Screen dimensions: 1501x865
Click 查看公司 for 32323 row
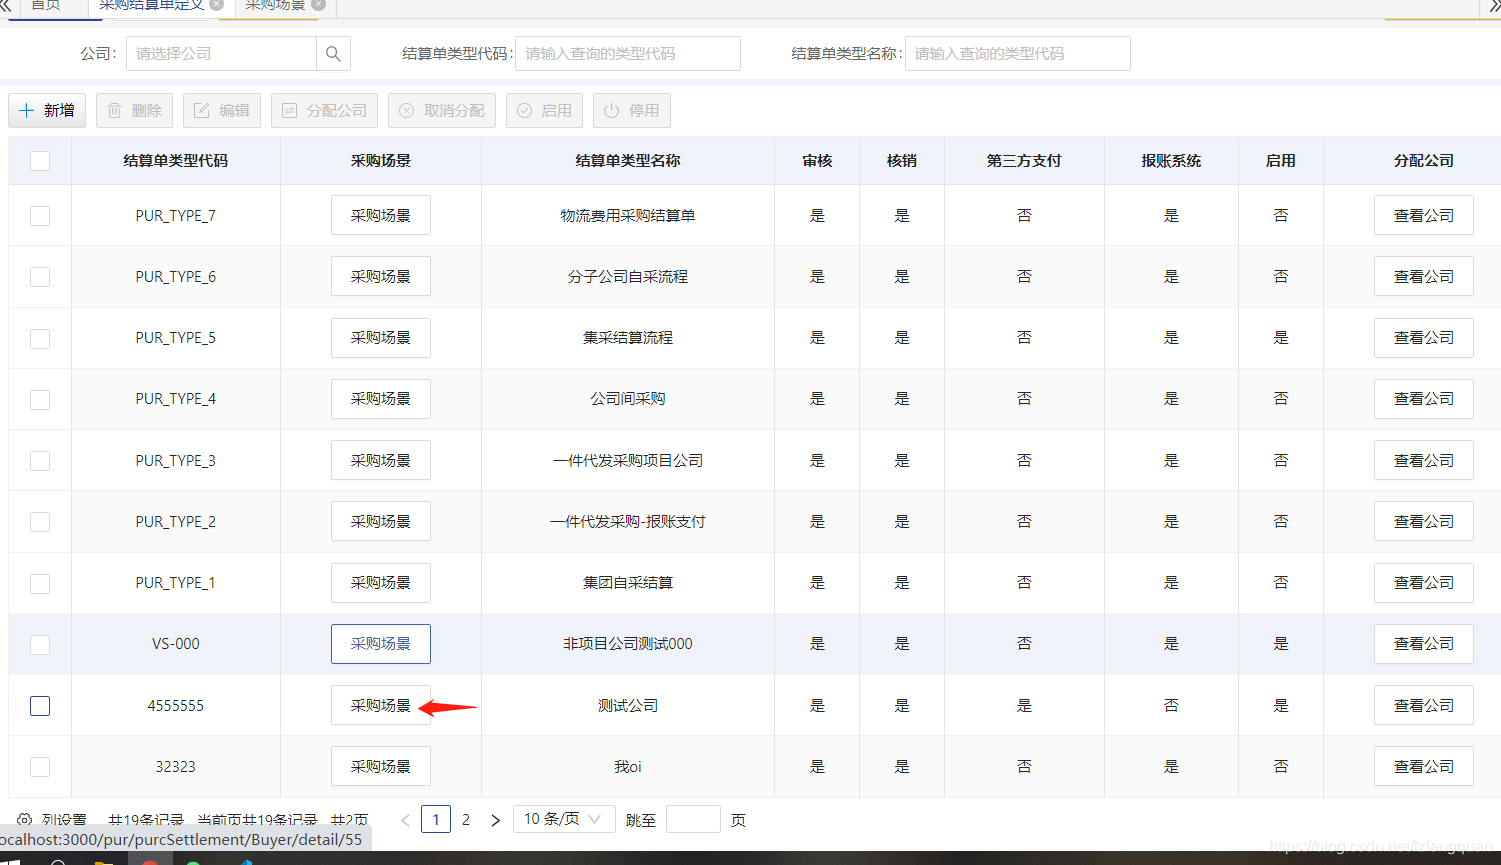[x=1424, y=766]
